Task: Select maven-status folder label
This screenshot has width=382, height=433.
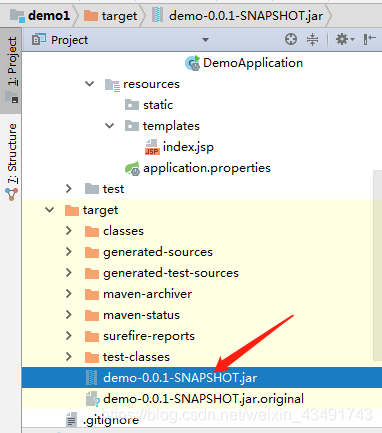Action: click(142, 315)
